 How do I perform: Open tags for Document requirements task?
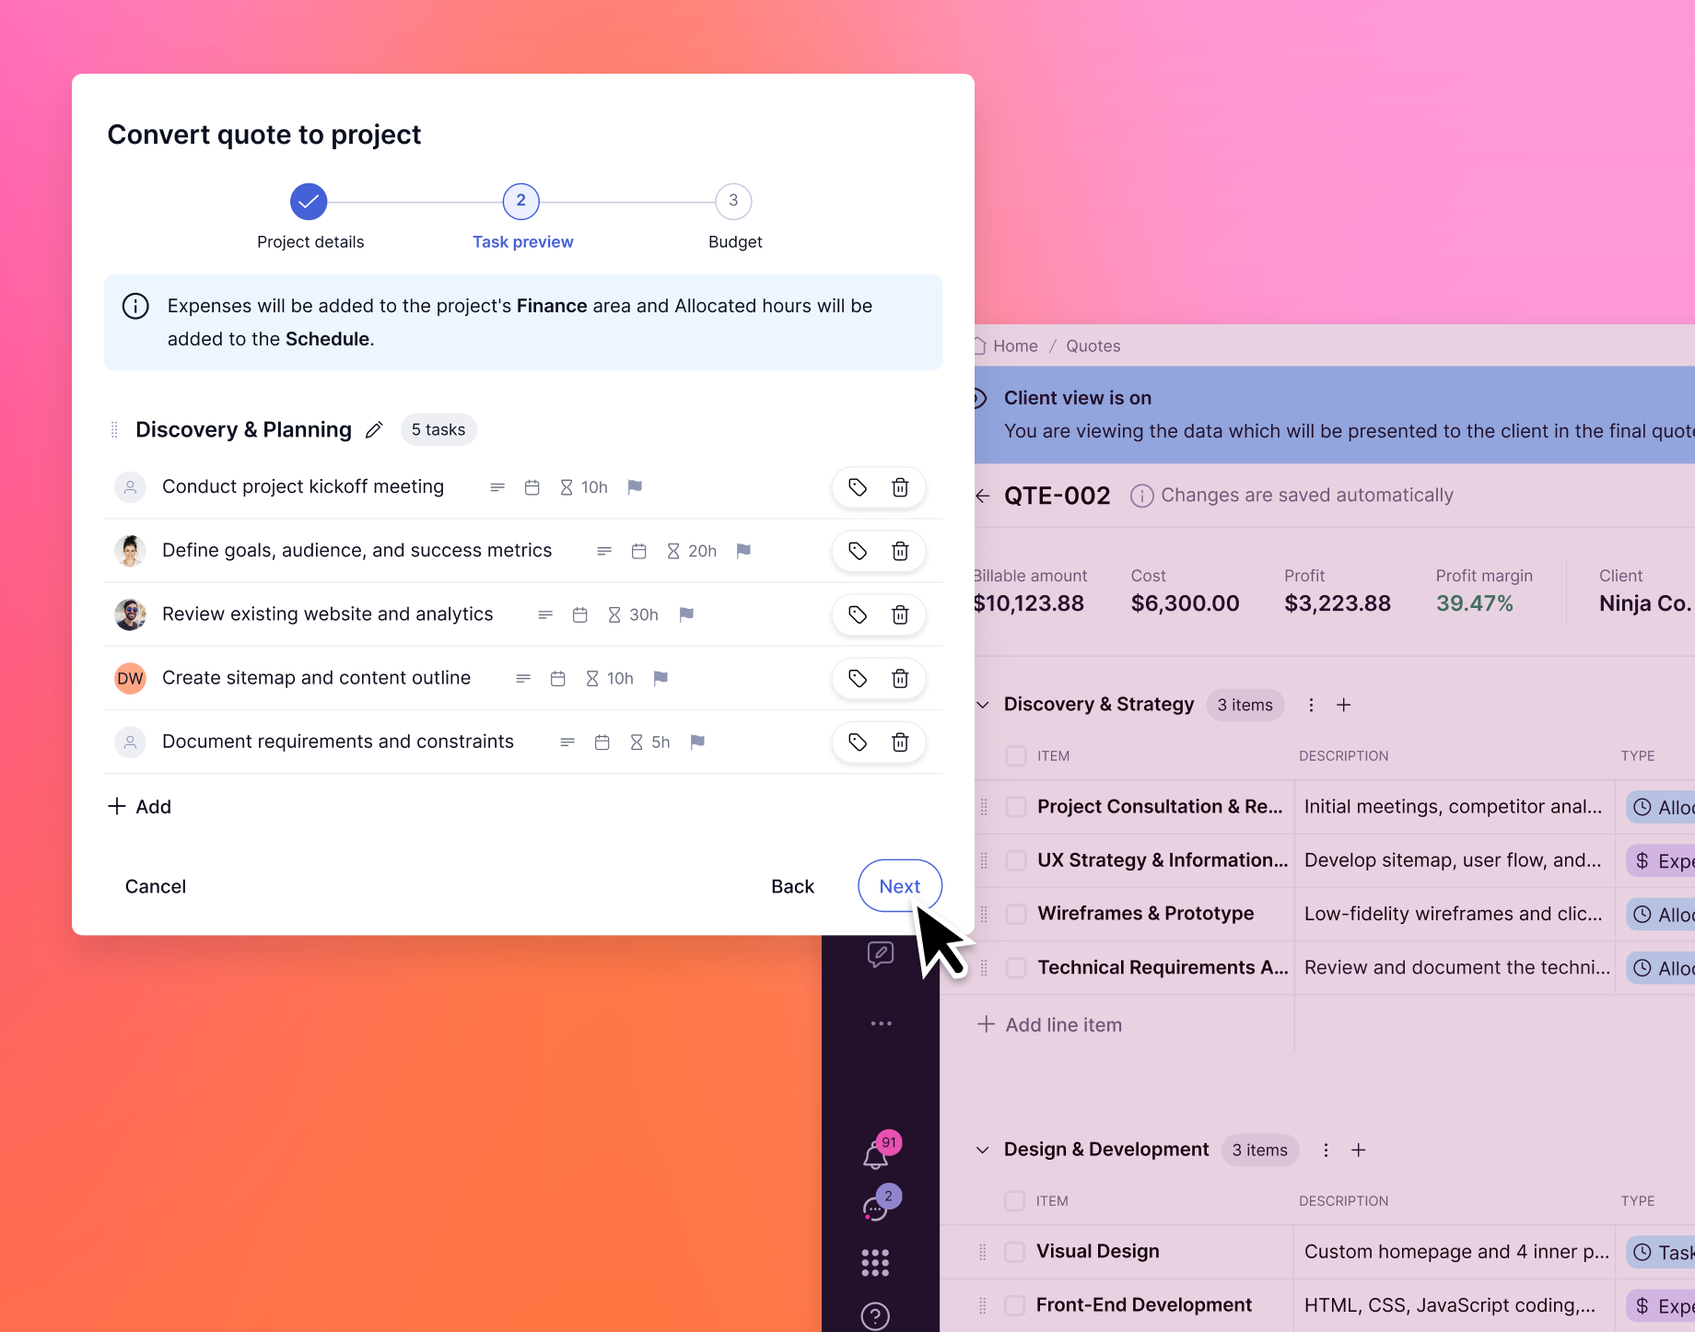coord(857,742)
